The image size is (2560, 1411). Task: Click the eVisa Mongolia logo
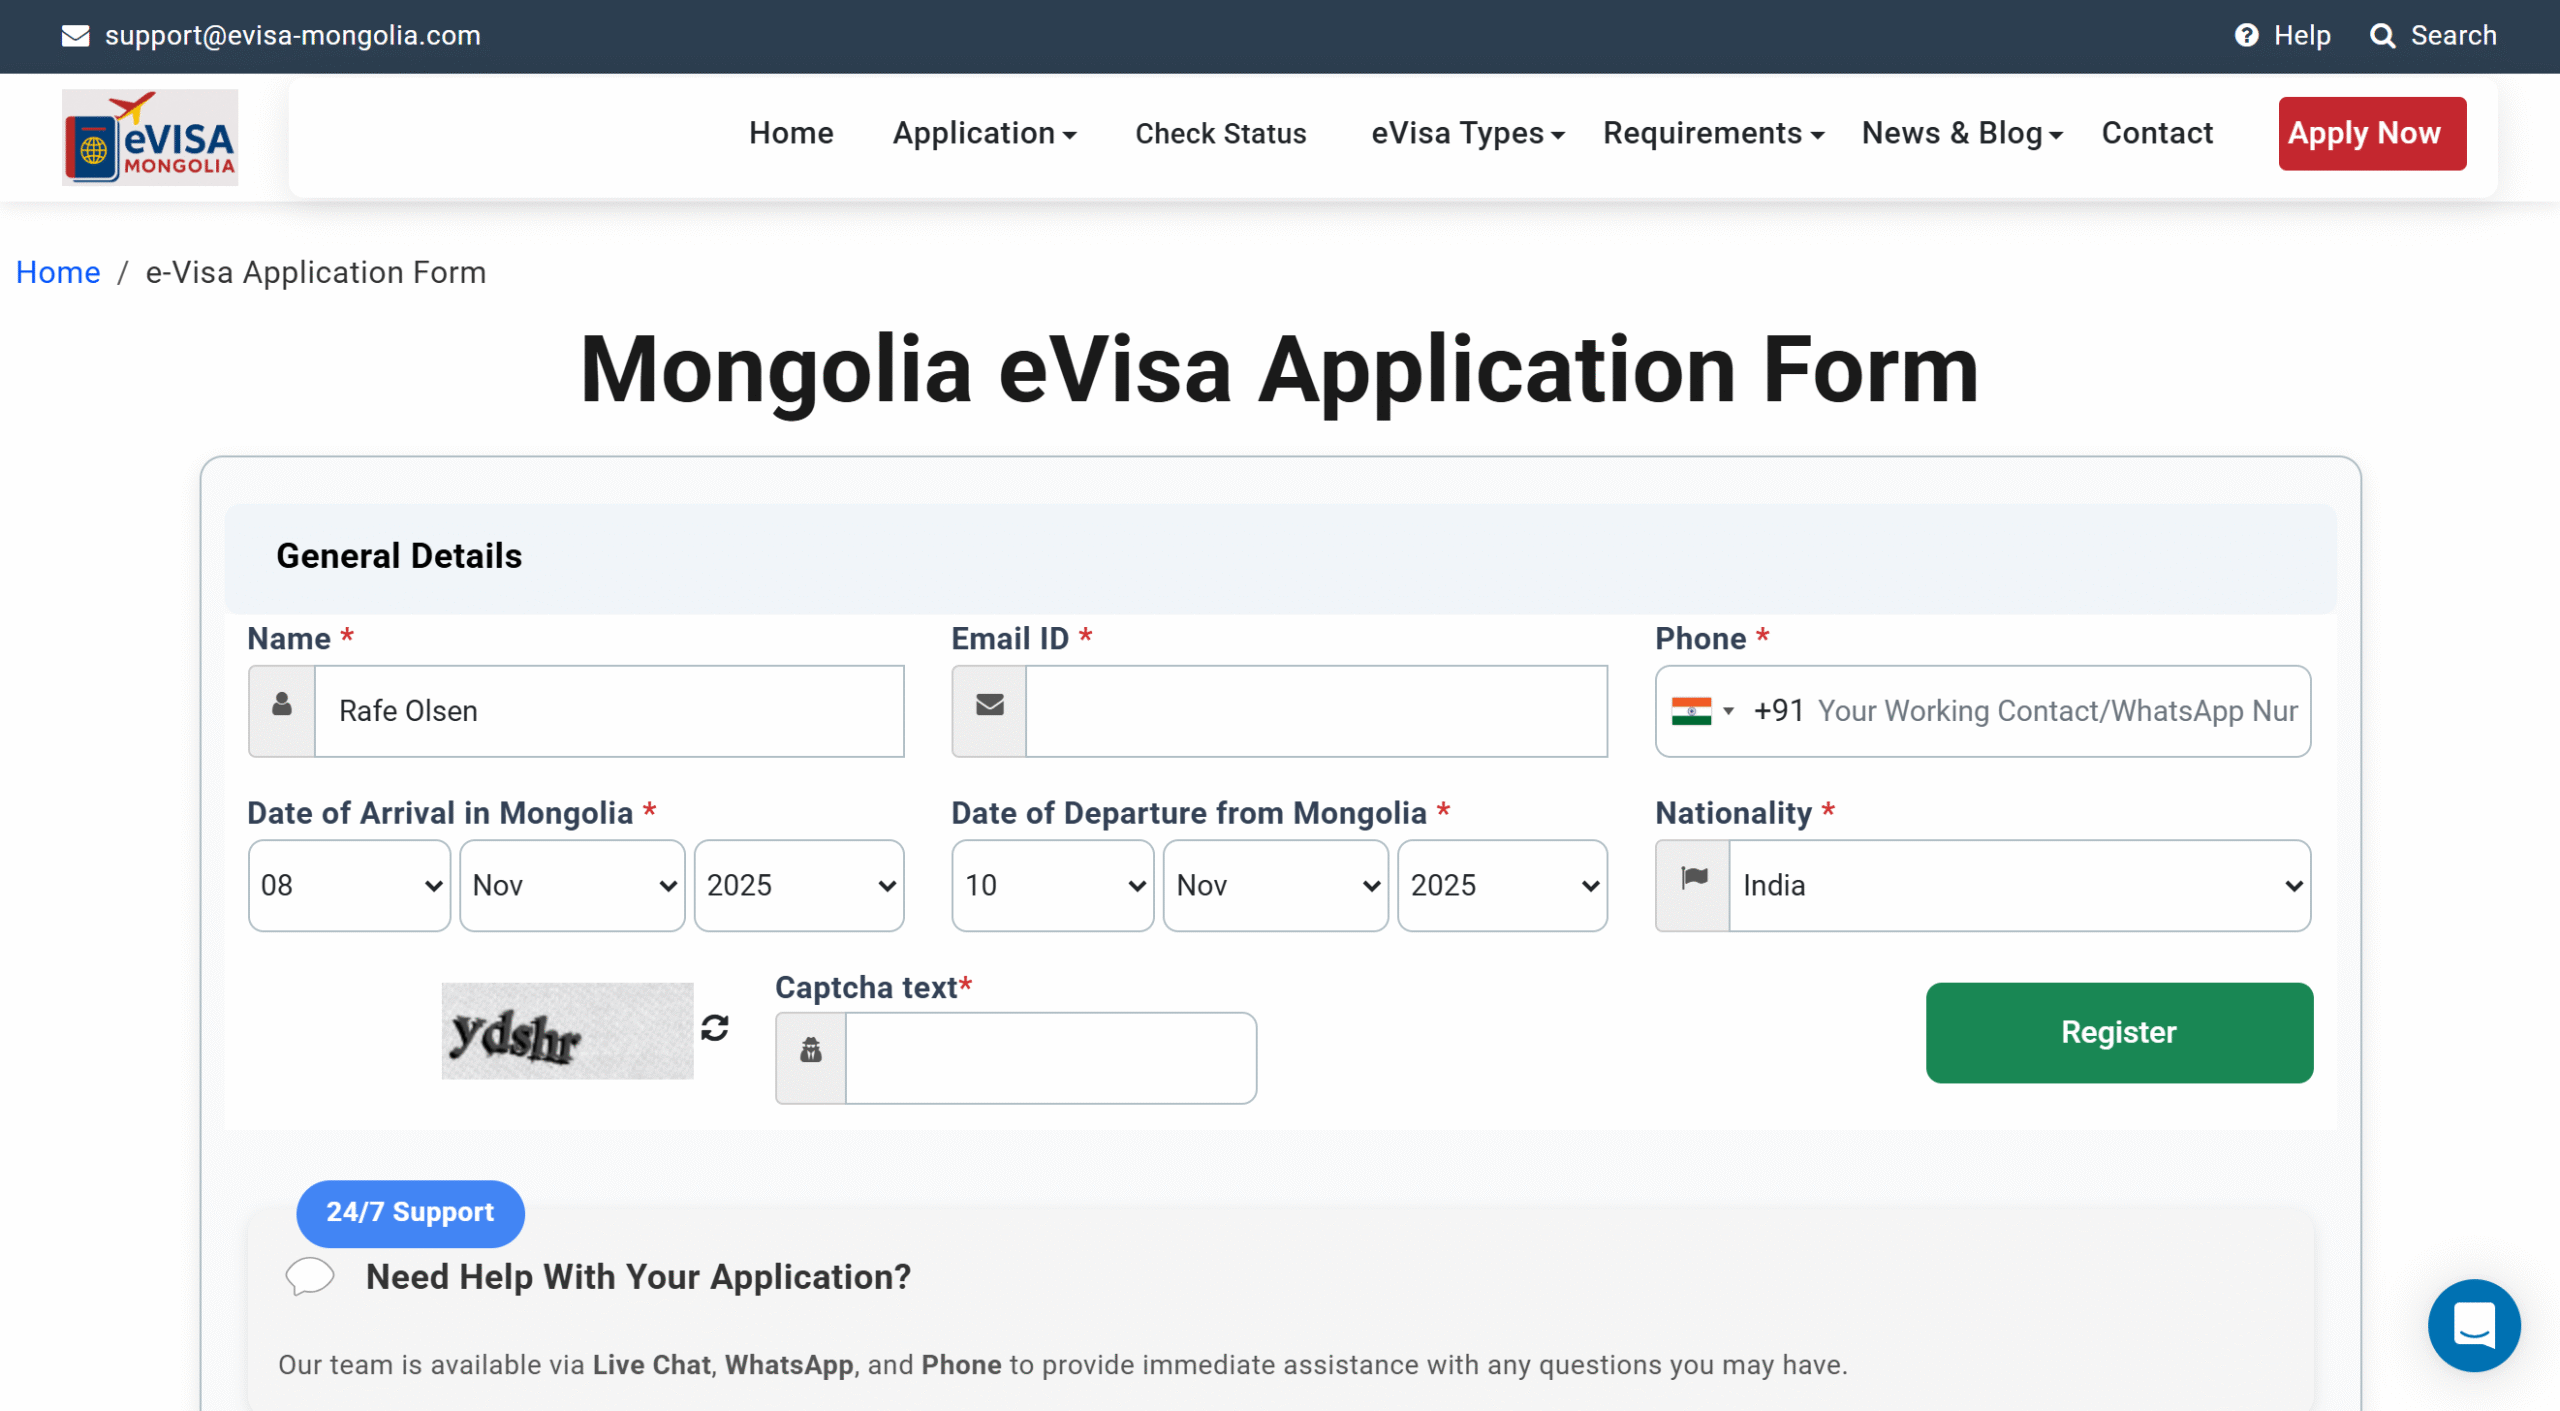click(x=150, y=137)
